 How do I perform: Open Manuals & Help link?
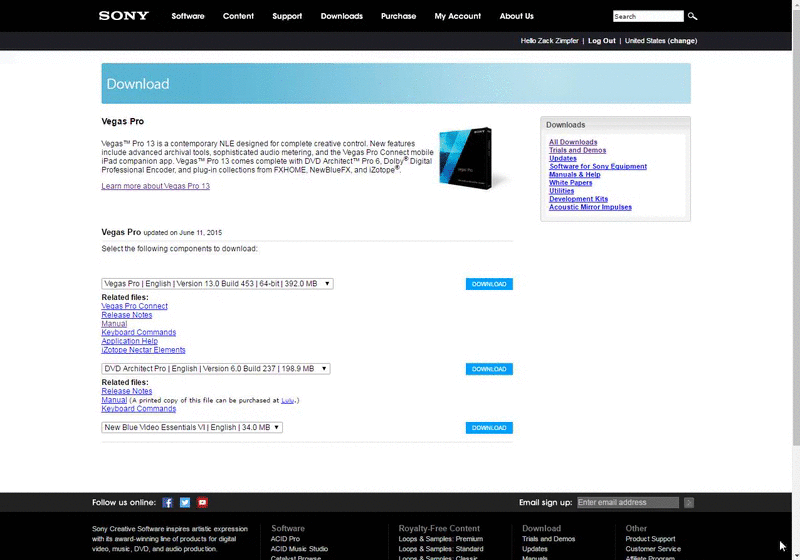coord(574,175)
